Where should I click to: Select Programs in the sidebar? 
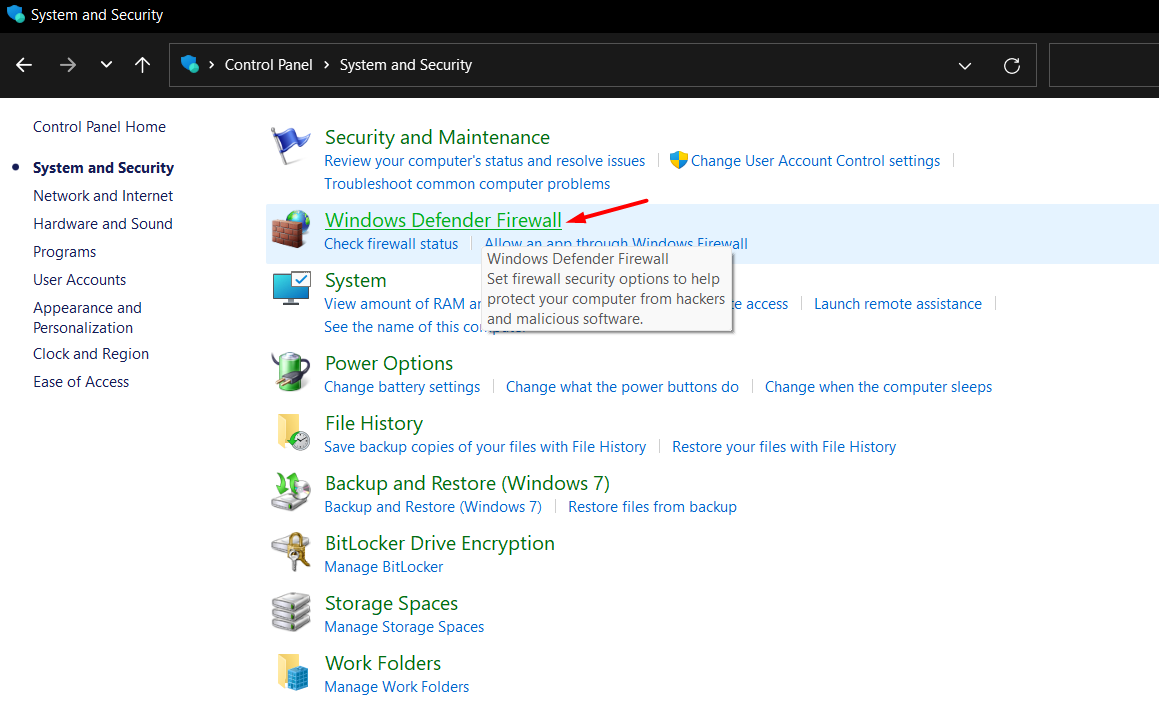tap(64, 252)
